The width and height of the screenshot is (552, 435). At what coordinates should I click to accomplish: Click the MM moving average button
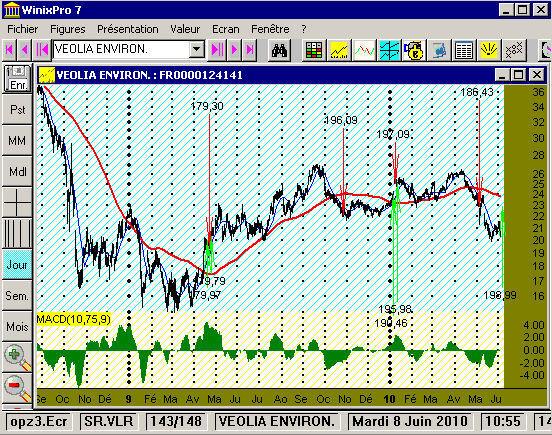(x=17, y=141)
